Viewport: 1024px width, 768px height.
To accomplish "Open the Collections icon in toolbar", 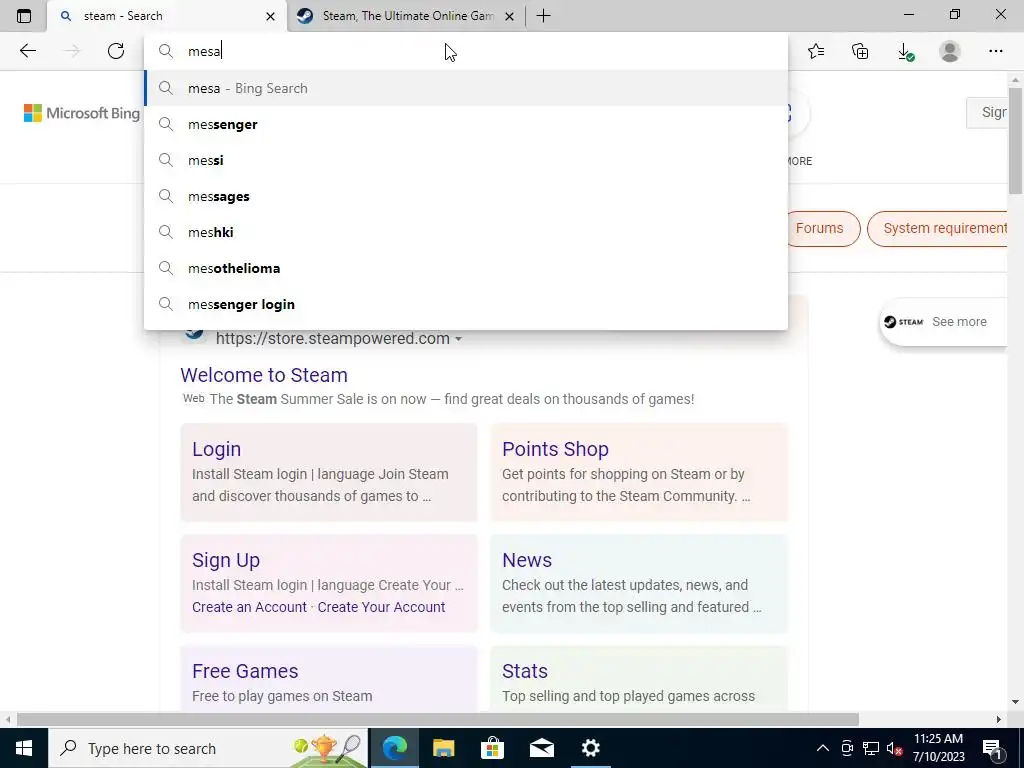I will point(860,51).
